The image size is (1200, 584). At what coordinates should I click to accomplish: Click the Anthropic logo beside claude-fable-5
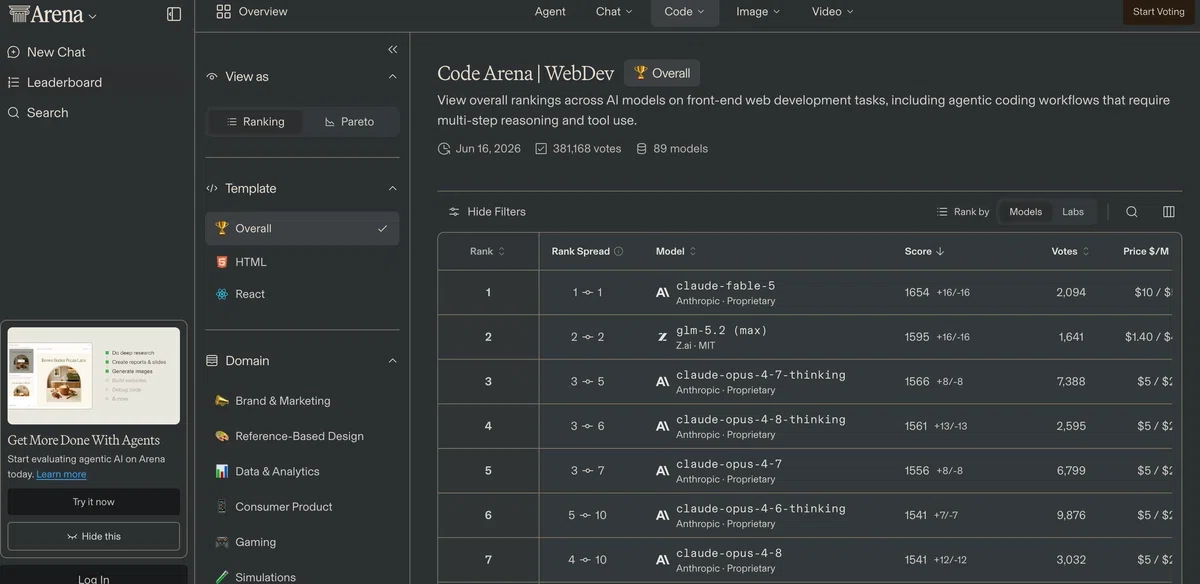tap(662, 293)
